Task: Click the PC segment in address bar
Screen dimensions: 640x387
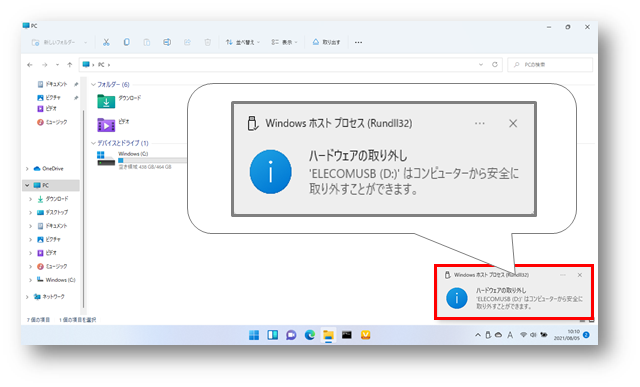Action: 101,64
